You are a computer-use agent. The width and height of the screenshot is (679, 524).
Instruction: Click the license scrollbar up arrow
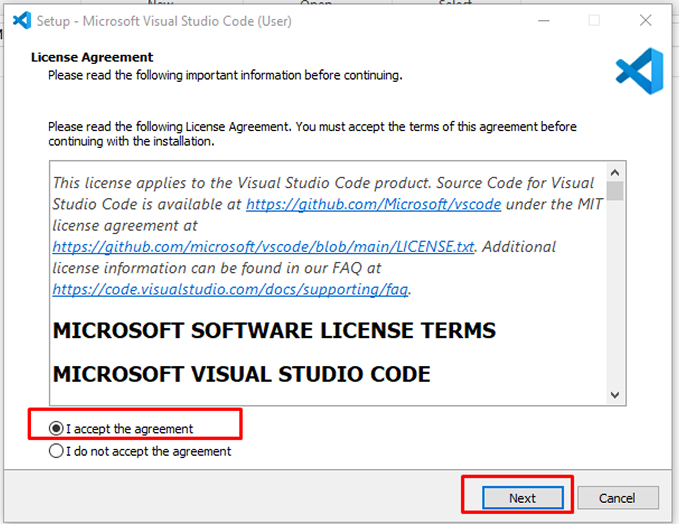click(614, 173)
